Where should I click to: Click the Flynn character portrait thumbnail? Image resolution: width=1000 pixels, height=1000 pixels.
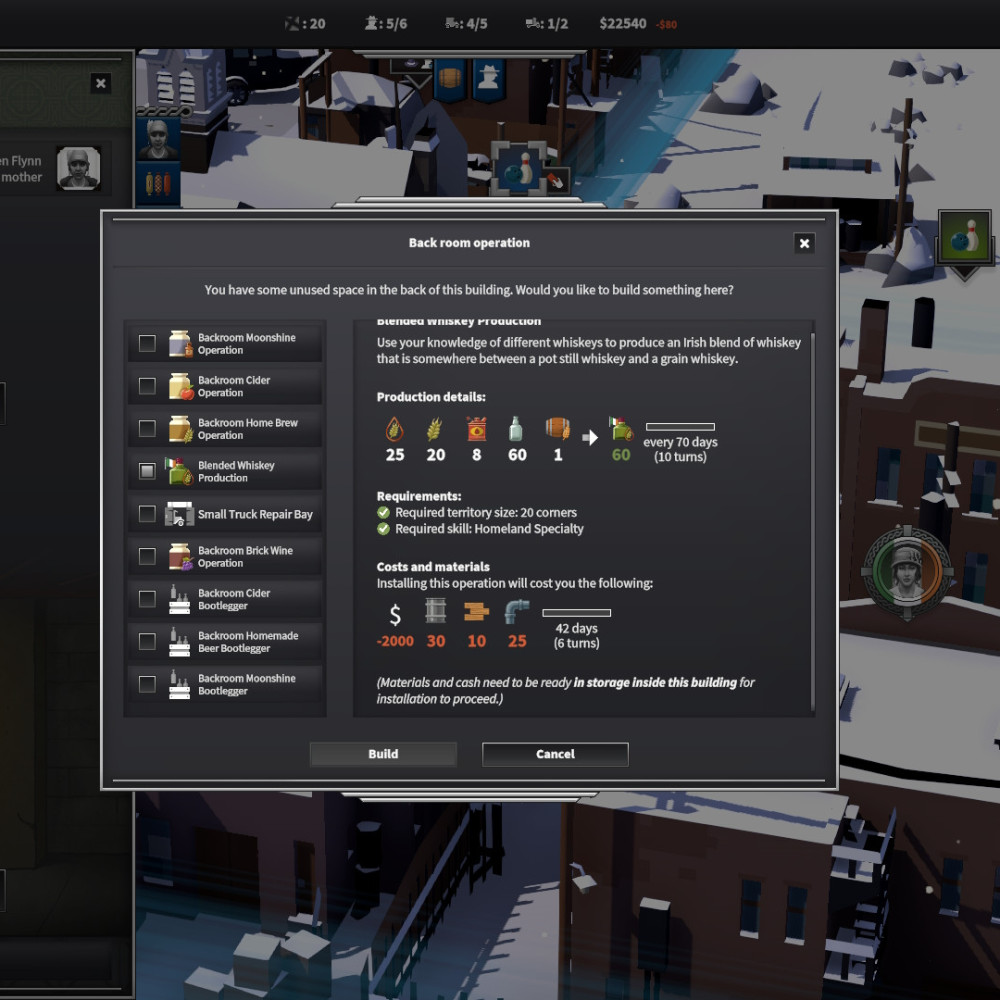click(78, 169)
